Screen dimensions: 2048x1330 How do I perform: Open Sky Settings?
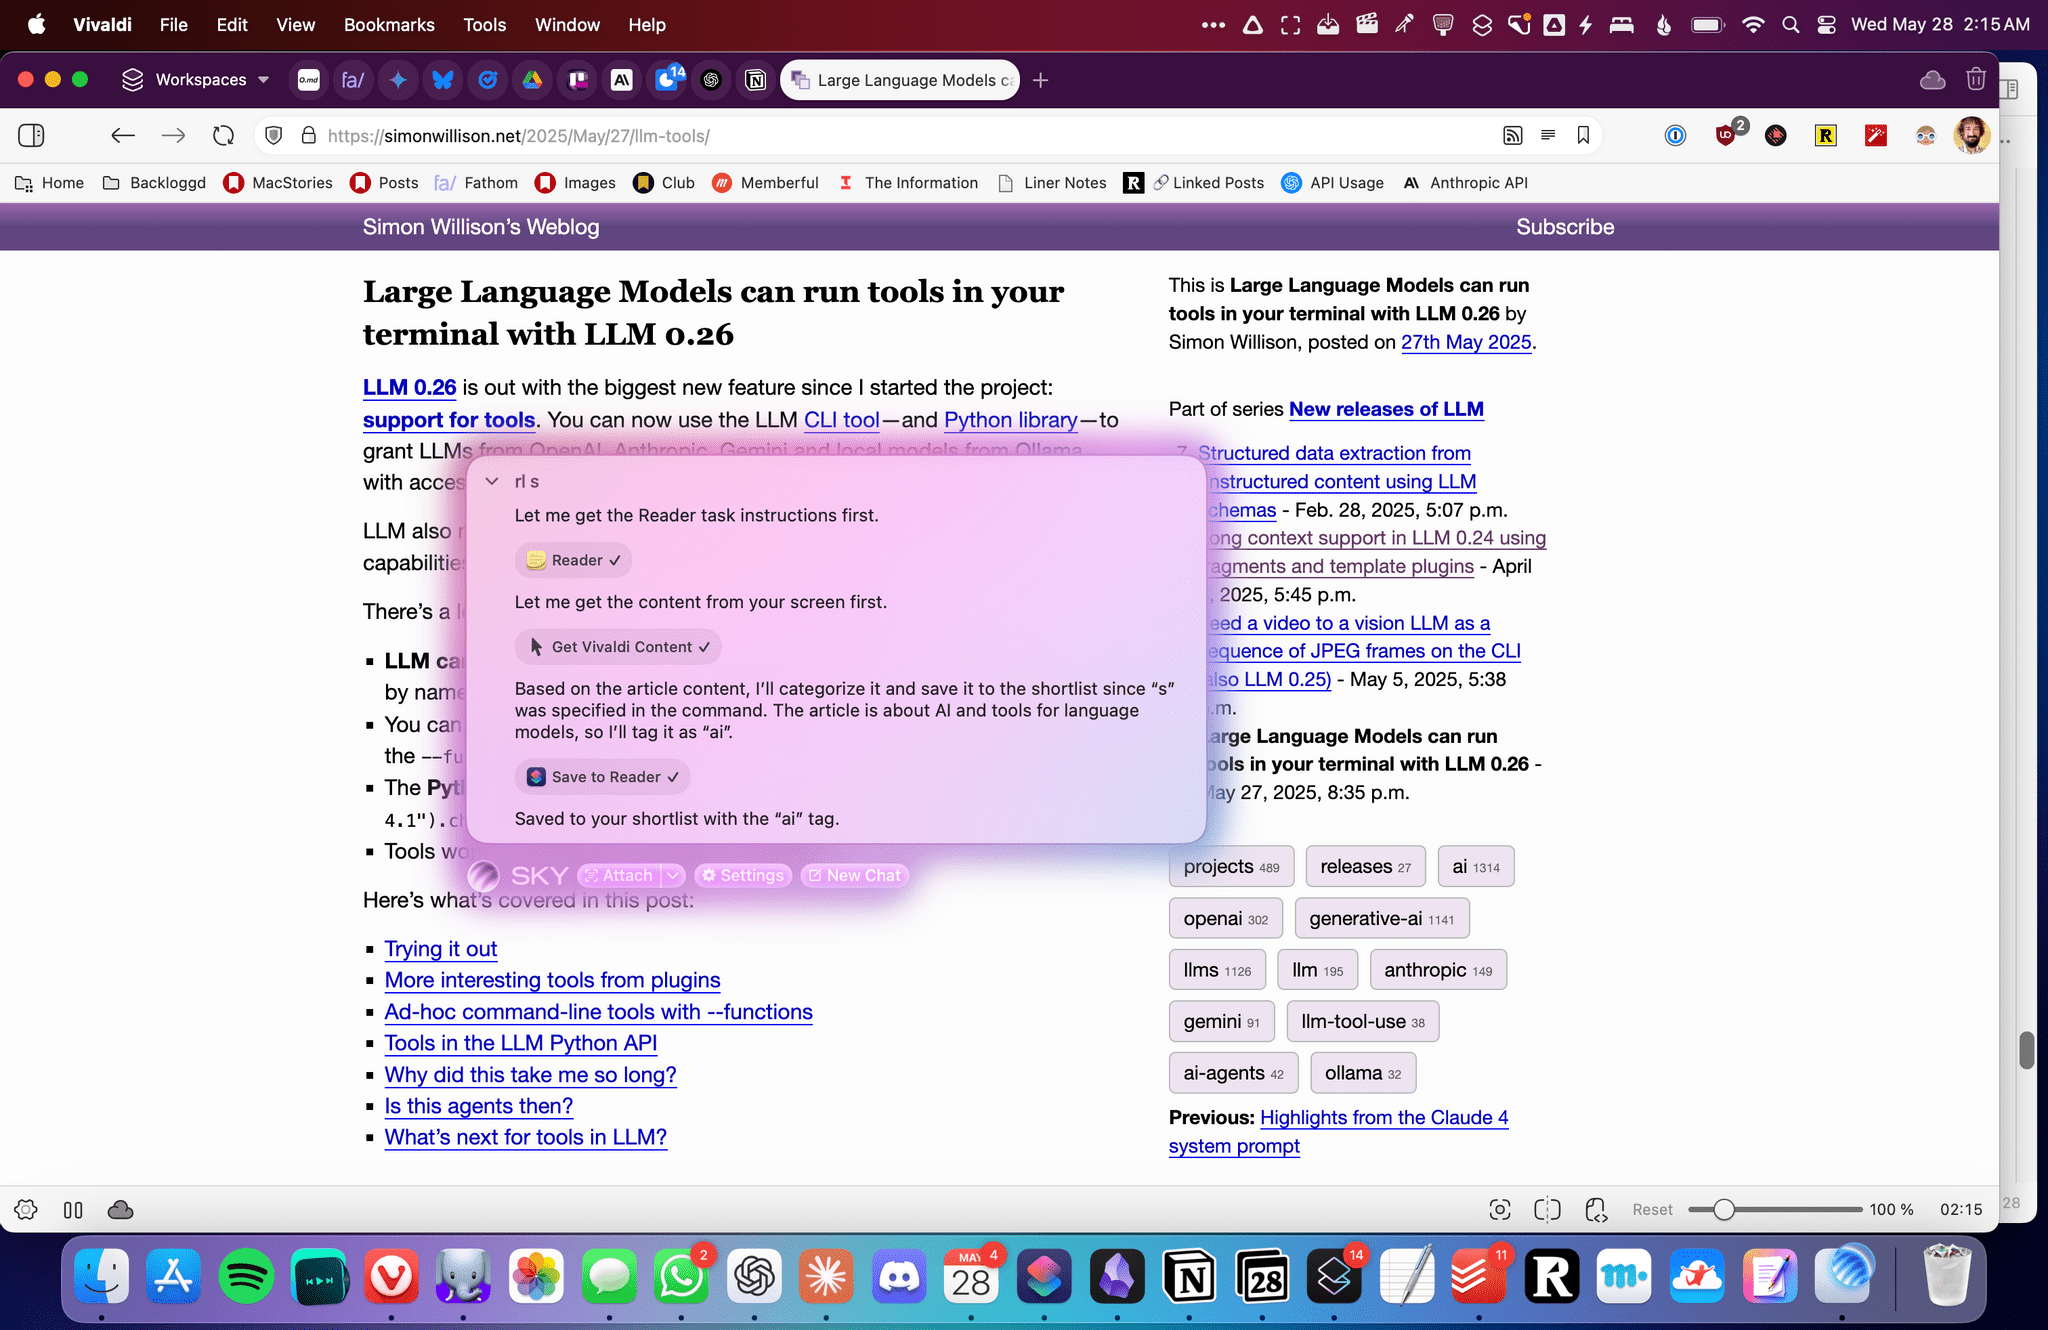click(743, 875)
